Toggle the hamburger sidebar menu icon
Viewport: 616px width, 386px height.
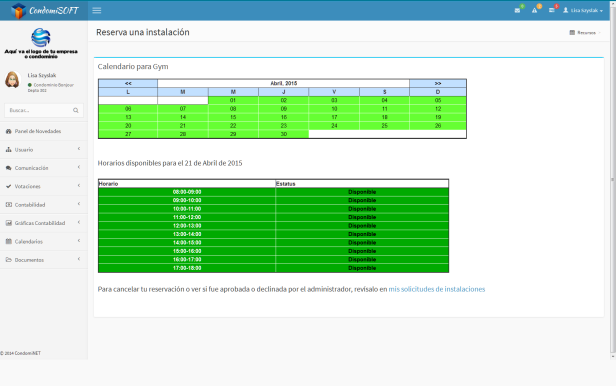coord(97,11)
